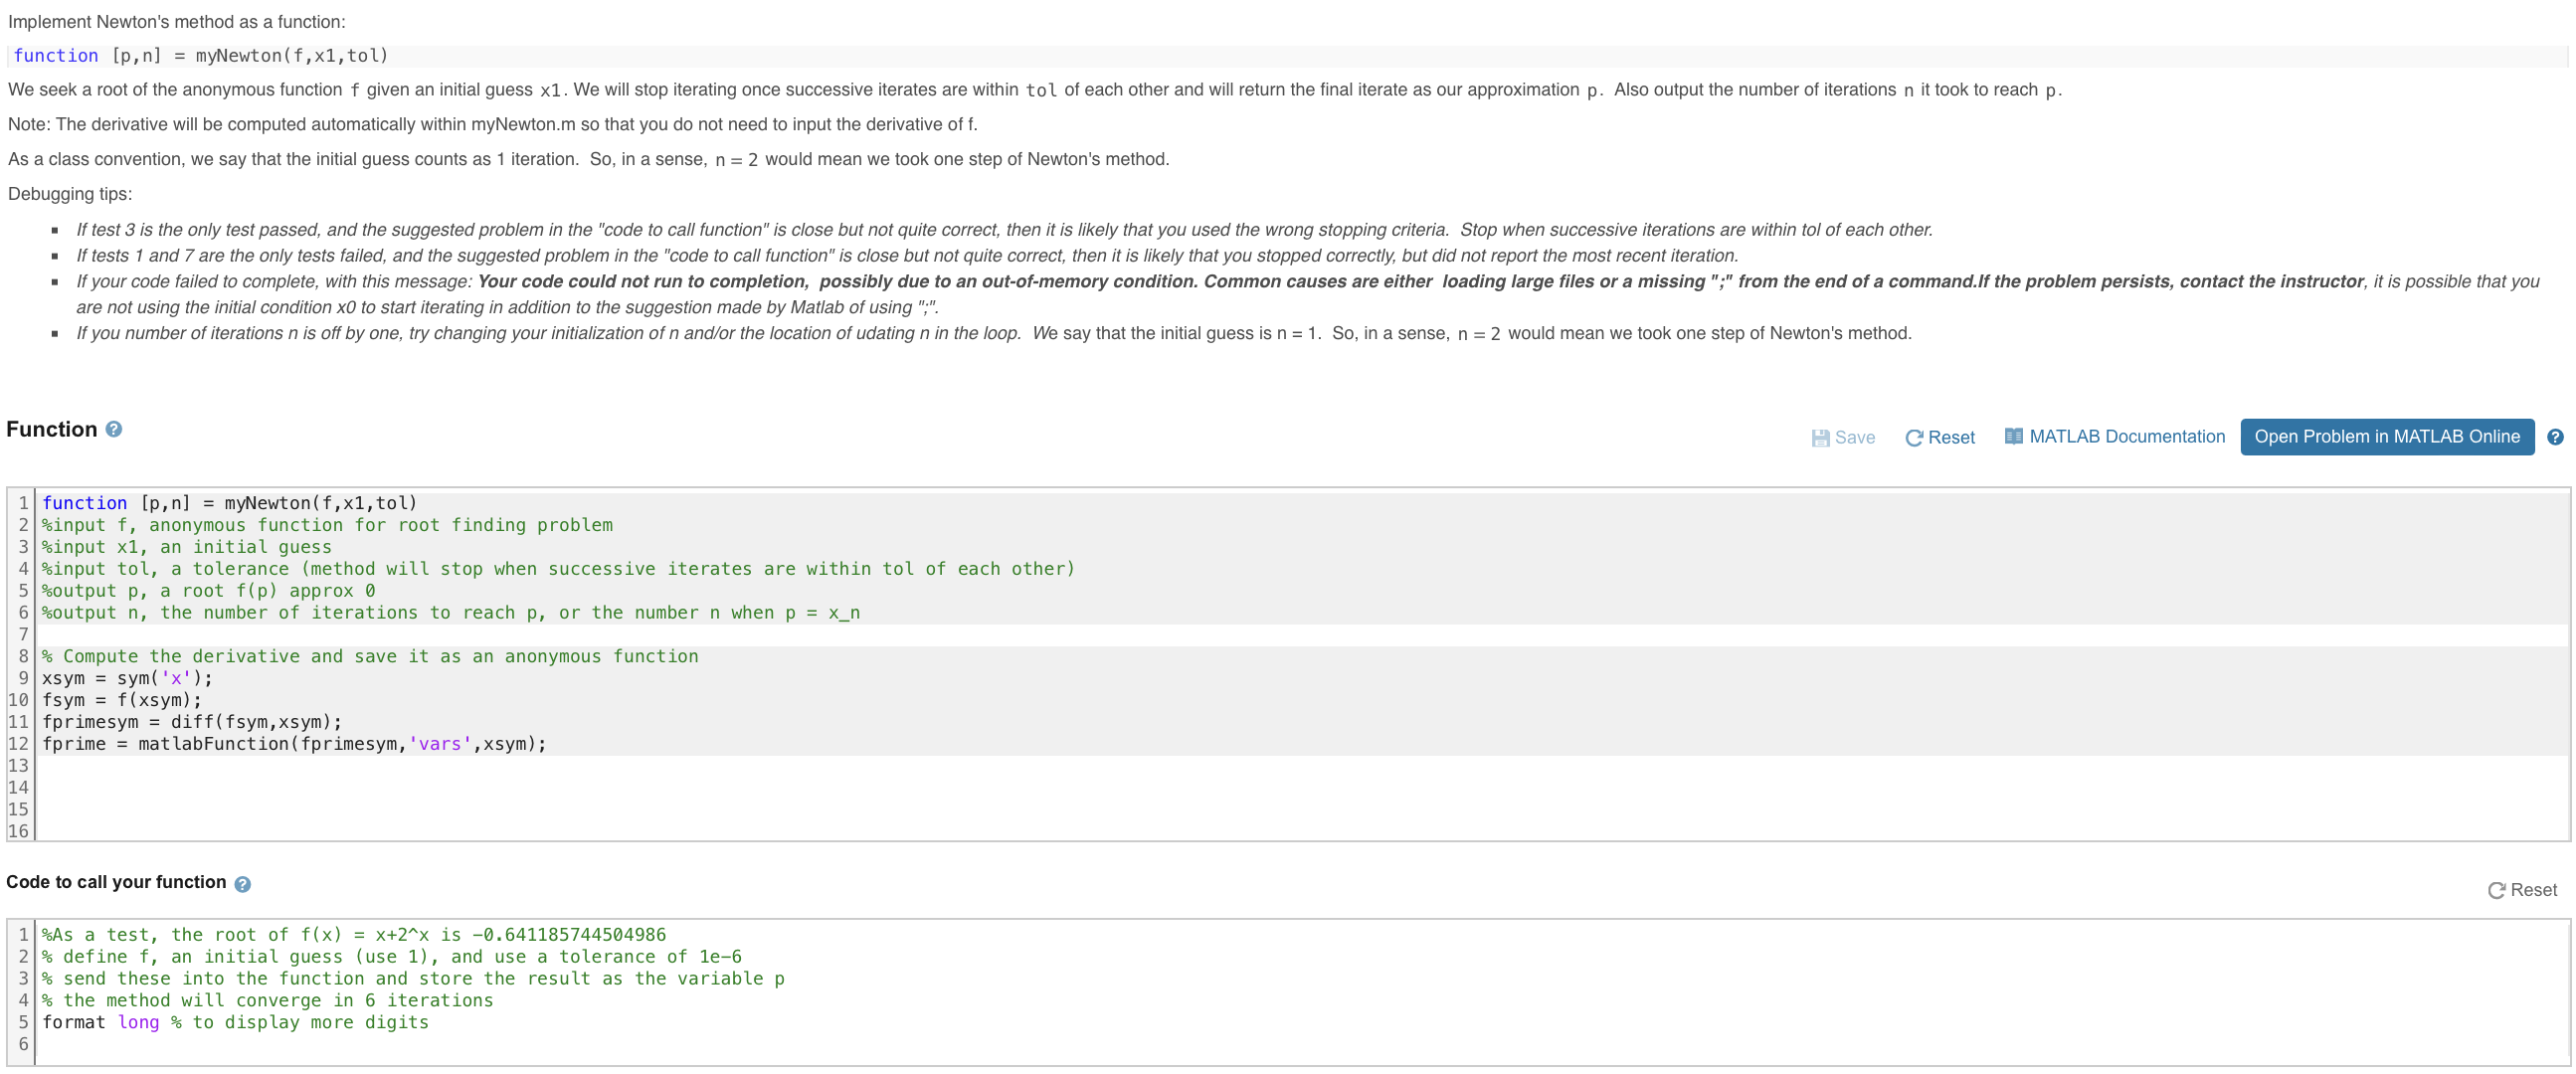Save the myNewton function code
The width and height of the screenshot is (2576, 1074).
[x=1843, y=437]
